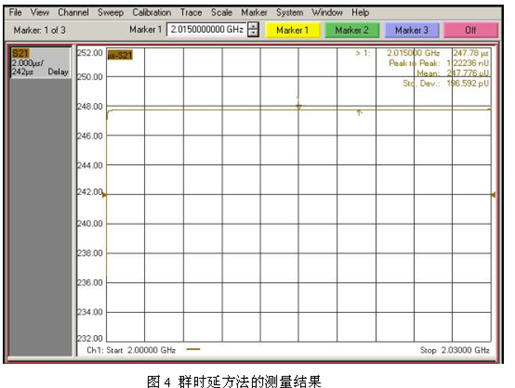Open the Trace menu

pos(191,12)
